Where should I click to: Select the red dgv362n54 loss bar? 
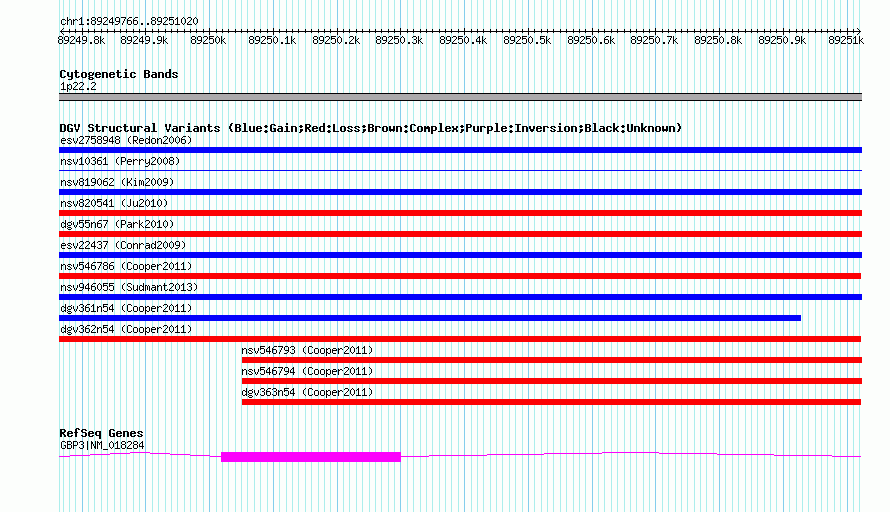click(x=460, y=339)
